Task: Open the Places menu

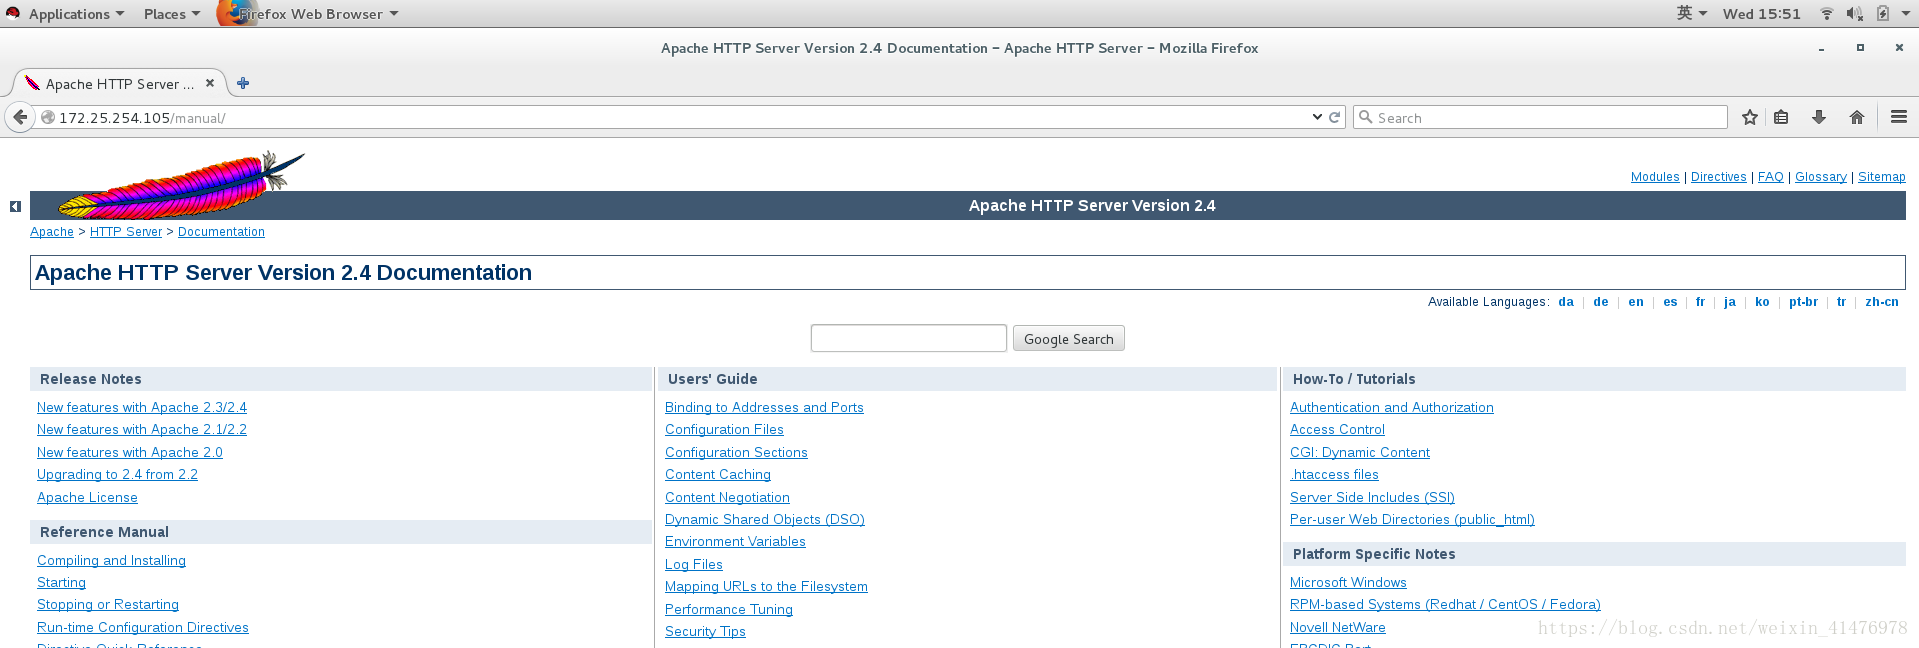Action: (171, 14)
